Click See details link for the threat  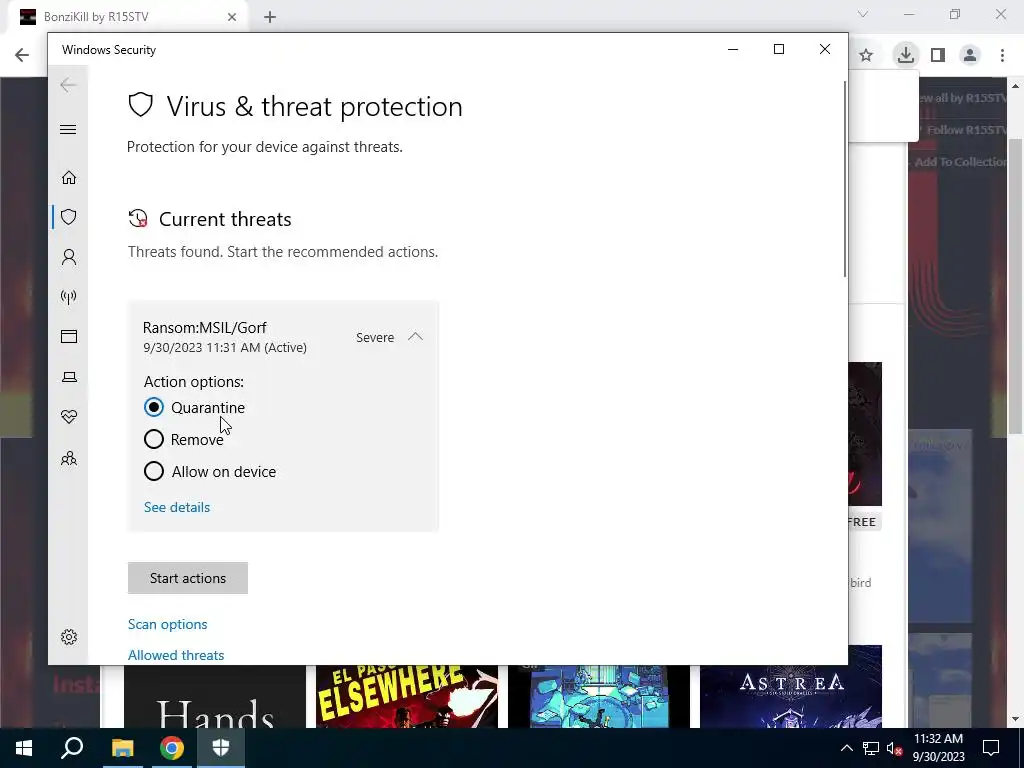pos(177,507)
